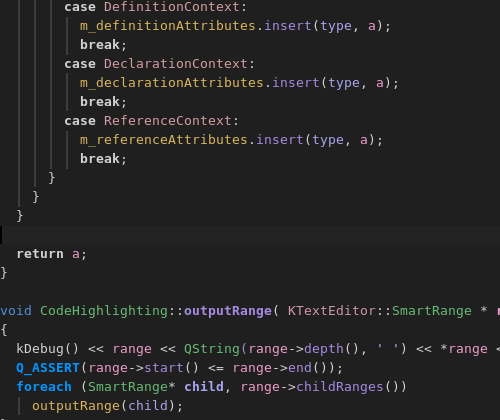The height and width of the screenshot is (420, 500).
Task: Click the 'start' method call
Action: (164, 368)
